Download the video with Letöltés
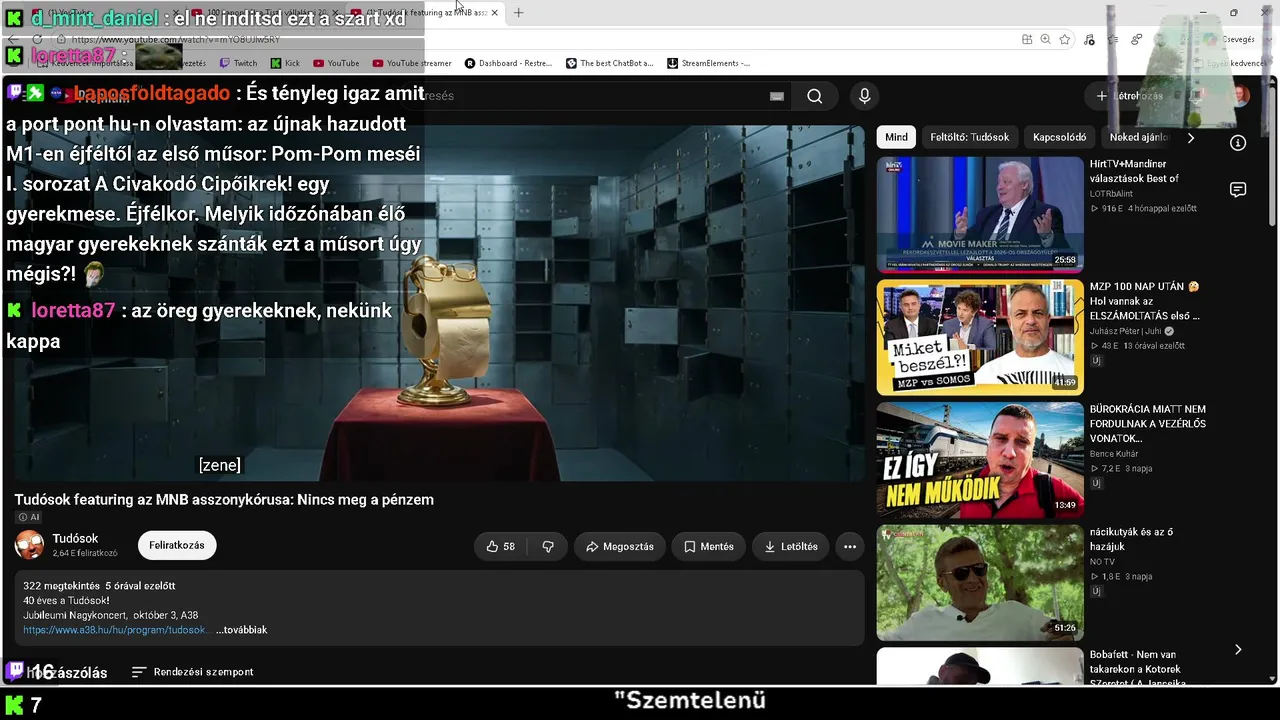The image size is (1280, 720). (x=791, y=546)
